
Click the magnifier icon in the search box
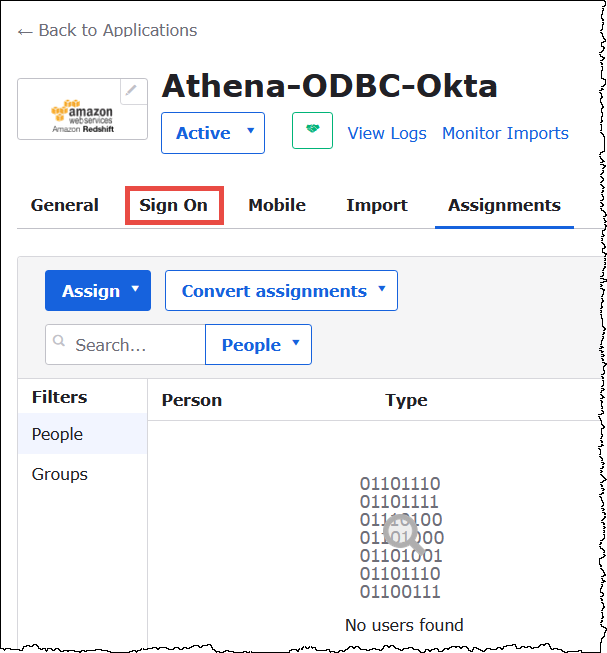(x=60, y=345)
